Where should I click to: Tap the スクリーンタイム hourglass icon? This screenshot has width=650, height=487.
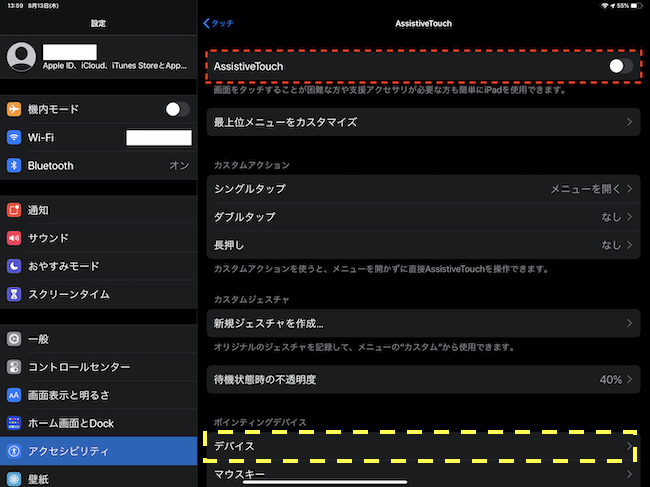(x=14, y=294)
